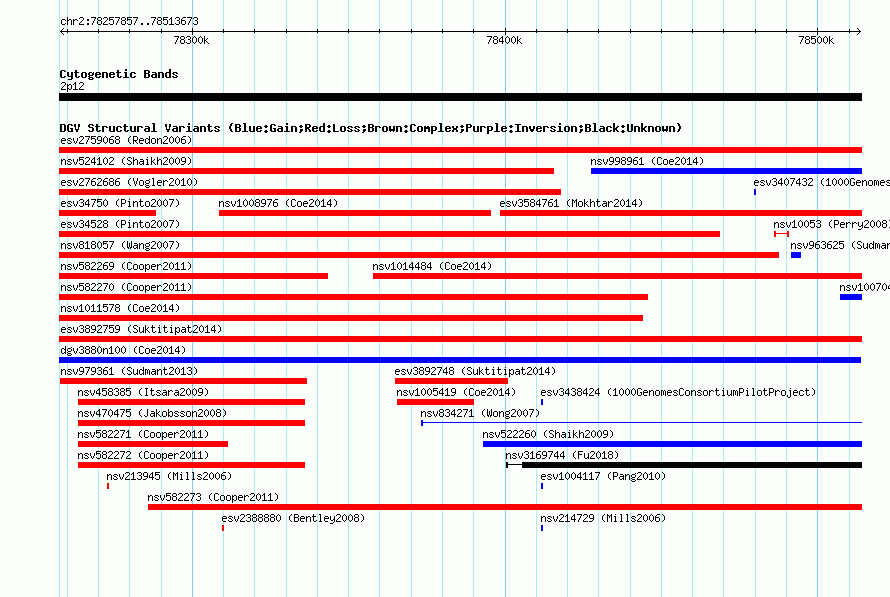Click the thin blue nsv834271 variant line
This screenshot has height=597, width=890.
tap(641, 423)
